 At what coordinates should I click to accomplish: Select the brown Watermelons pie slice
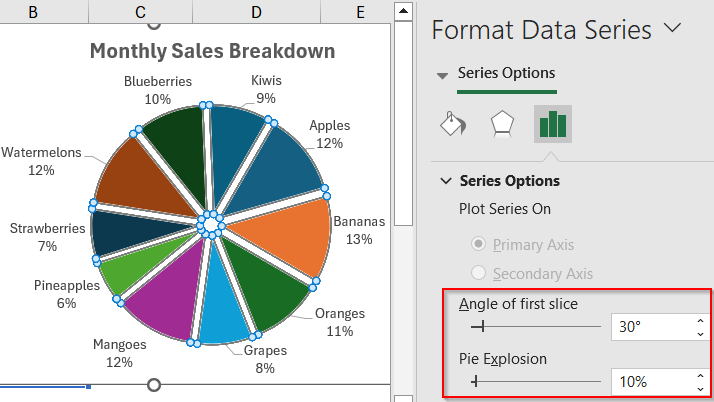[141, 180]
